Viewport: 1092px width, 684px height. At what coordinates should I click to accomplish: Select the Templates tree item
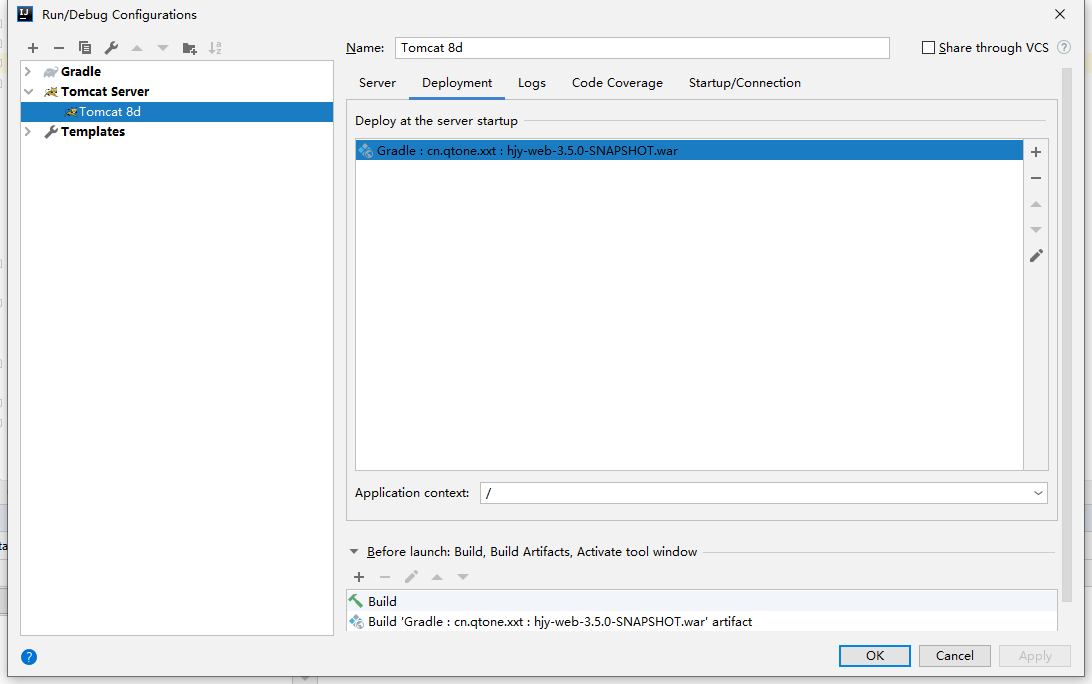point(93,132)
